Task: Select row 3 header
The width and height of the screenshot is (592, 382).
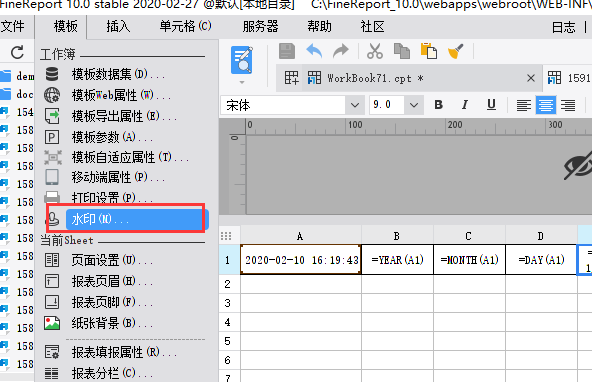Action: point(229,303)
